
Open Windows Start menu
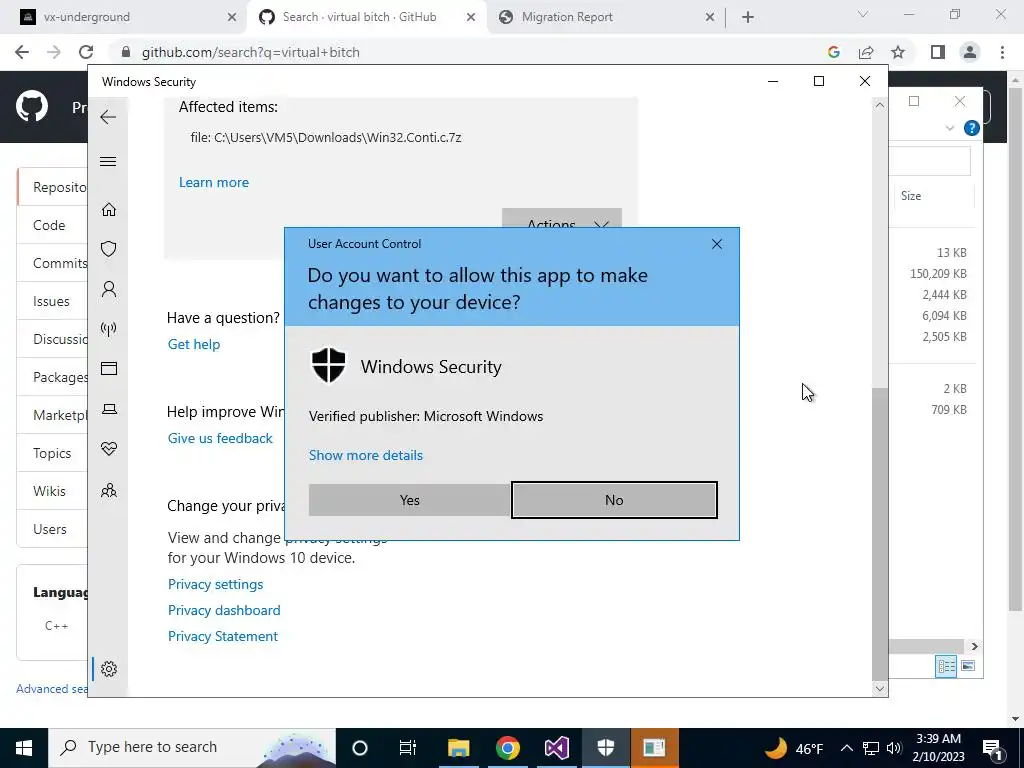point(24,748)
